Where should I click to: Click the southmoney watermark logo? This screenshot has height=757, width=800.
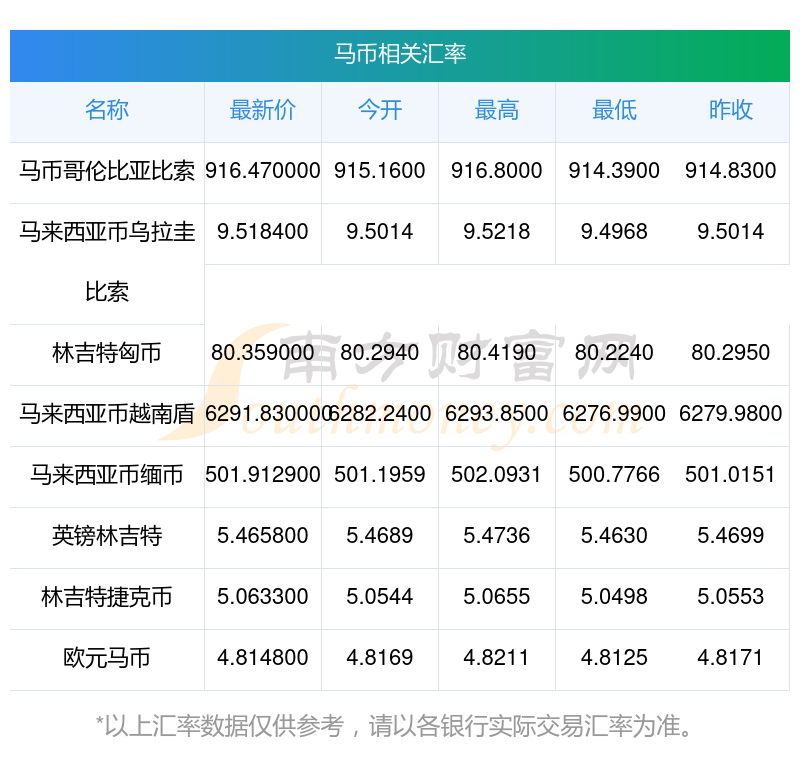click(x=400, y=390)
